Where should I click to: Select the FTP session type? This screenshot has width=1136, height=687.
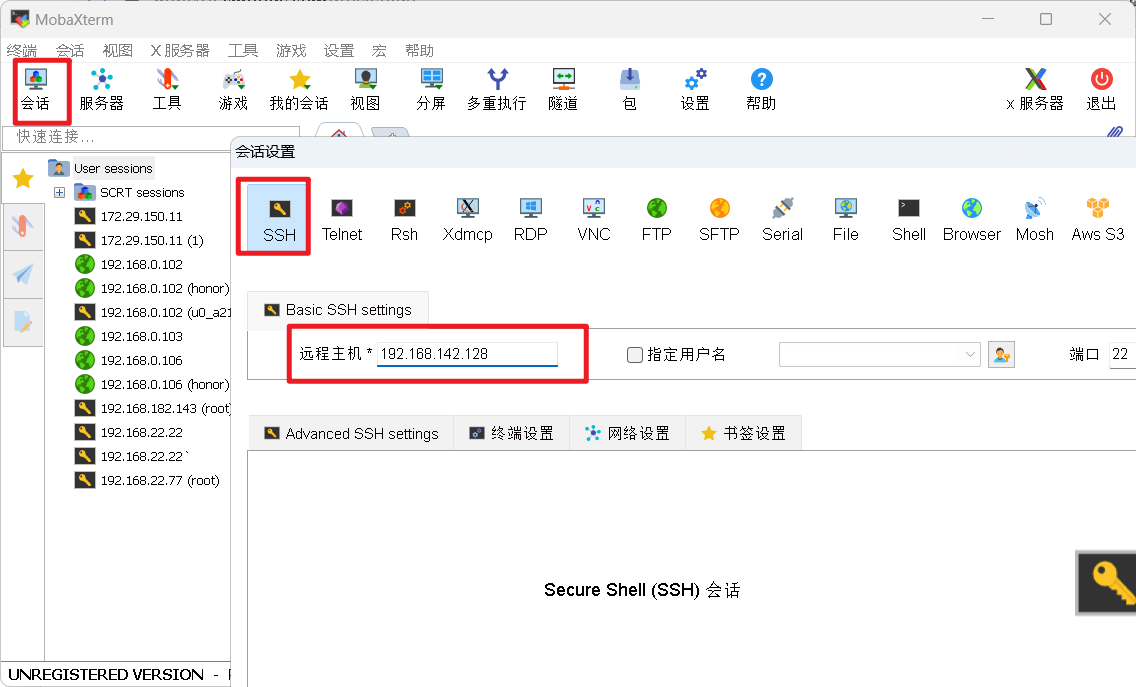point(656,220)
